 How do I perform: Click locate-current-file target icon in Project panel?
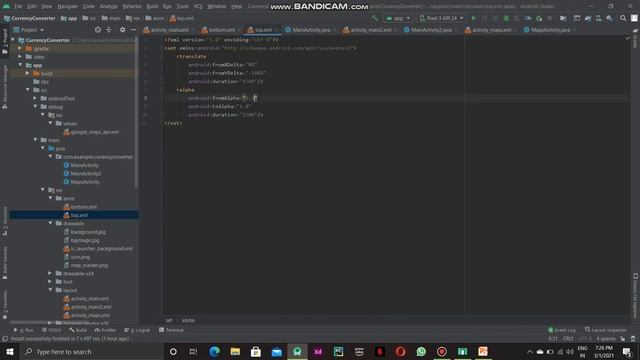pyautogui.click(x=98, y=30)
